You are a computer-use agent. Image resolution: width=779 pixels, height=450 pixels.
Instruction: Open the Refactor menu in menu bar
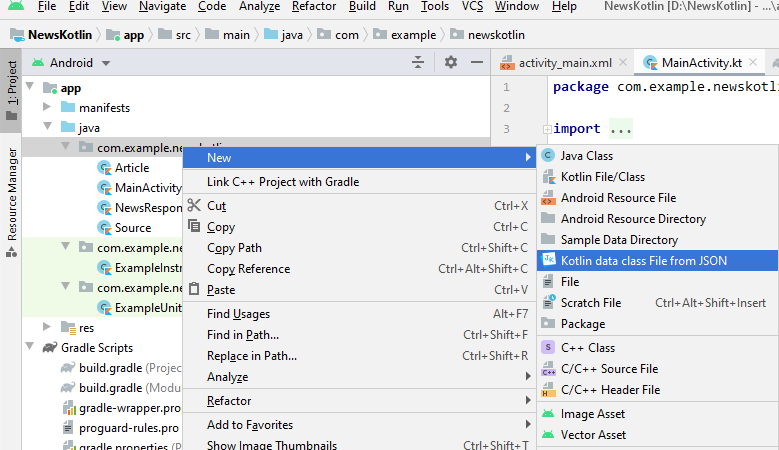tap(314, 6)
